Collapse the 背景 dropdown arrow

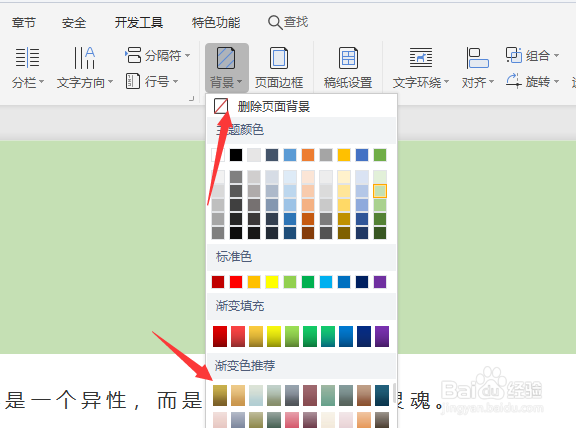pos(240,81)
